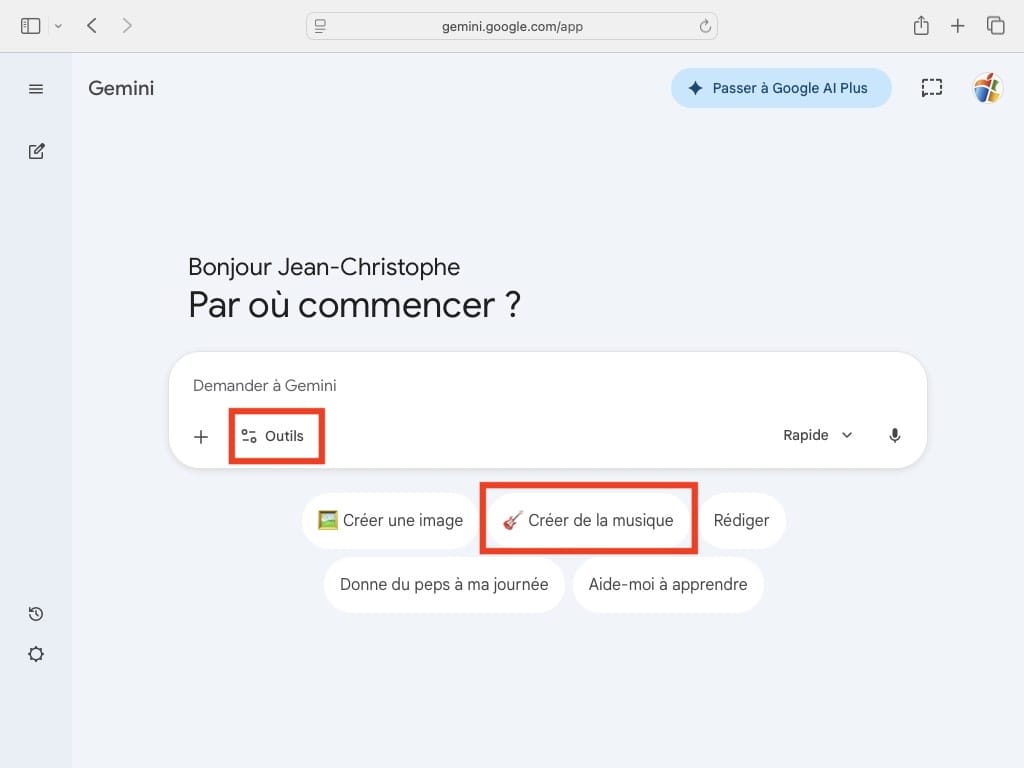Select the Créer une image suggestion

[x=390, y=521]
